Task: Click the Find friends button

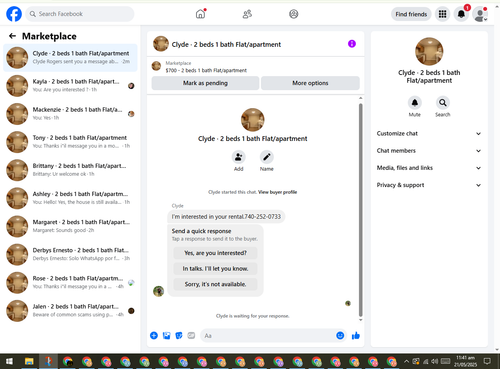Action: [x=411, y=14]
